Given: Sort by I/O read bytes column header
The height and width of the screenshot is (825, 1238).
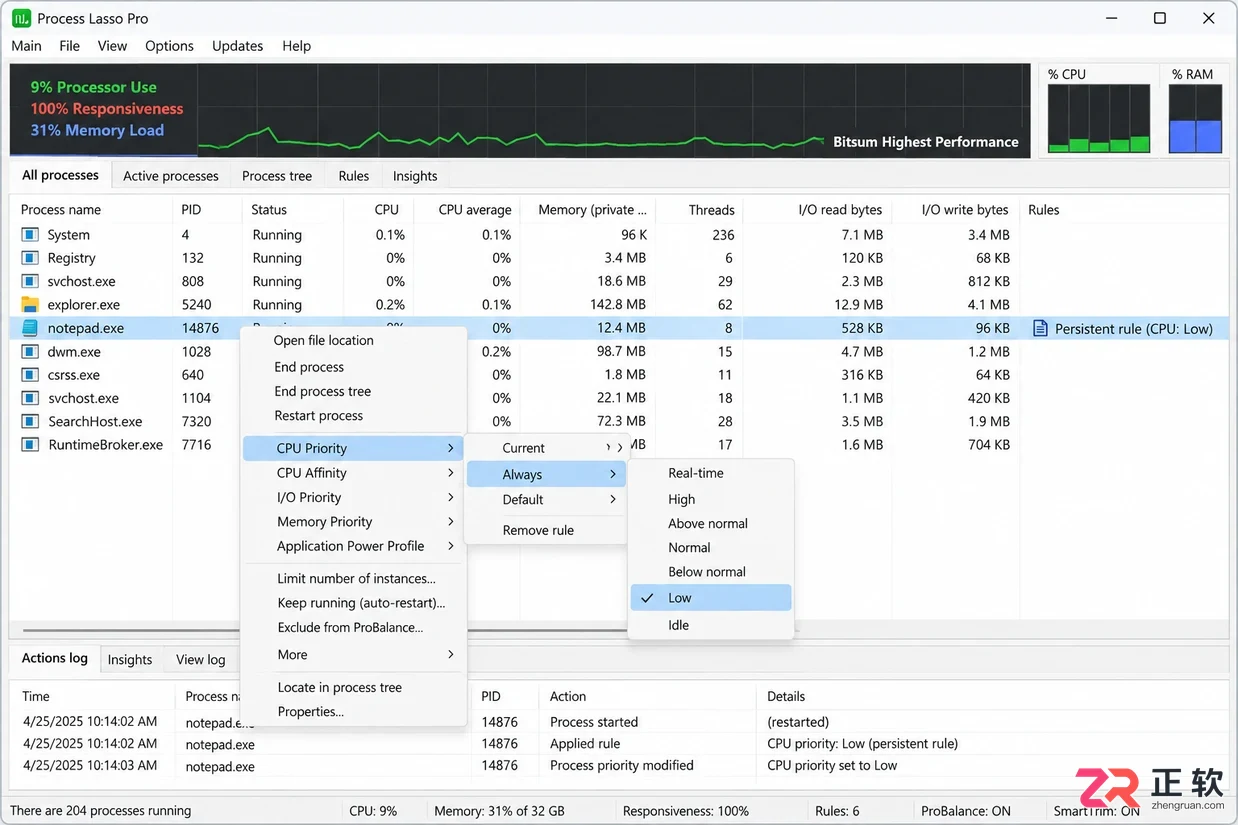Looking at the screenshot, I should pos(840,210).
